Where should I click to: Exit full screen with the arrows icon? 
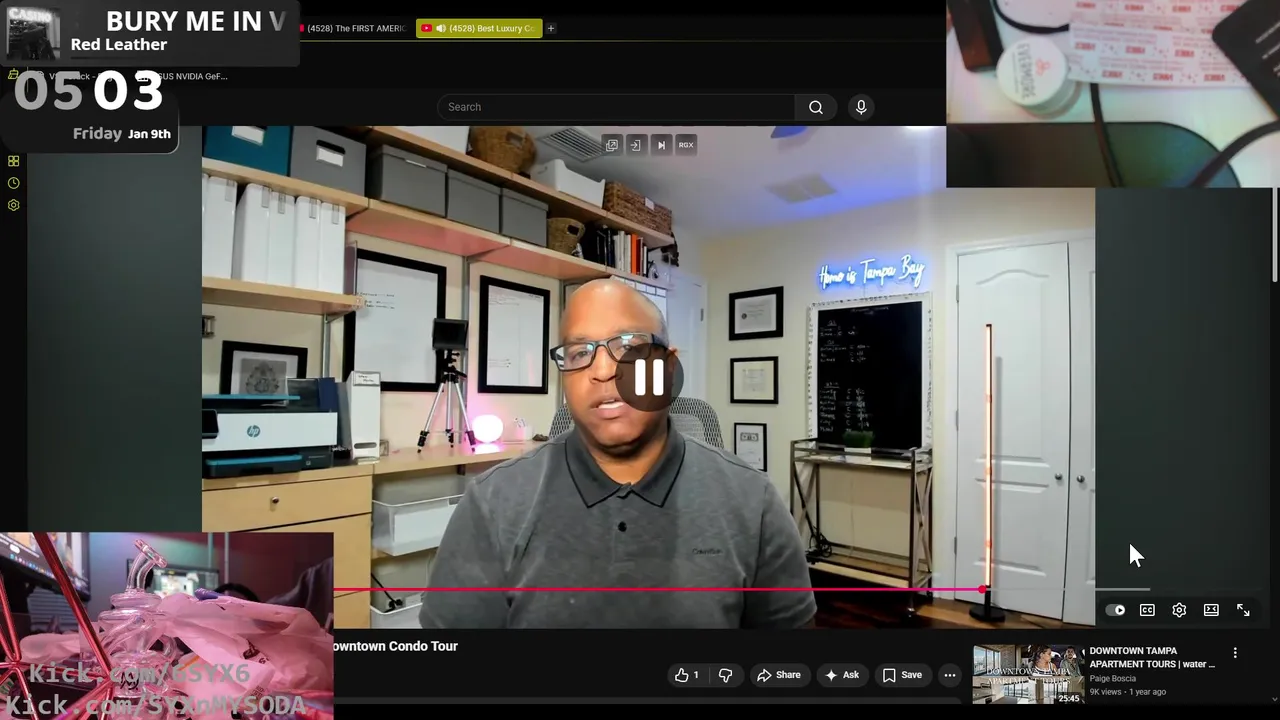tap(1243, 610)
